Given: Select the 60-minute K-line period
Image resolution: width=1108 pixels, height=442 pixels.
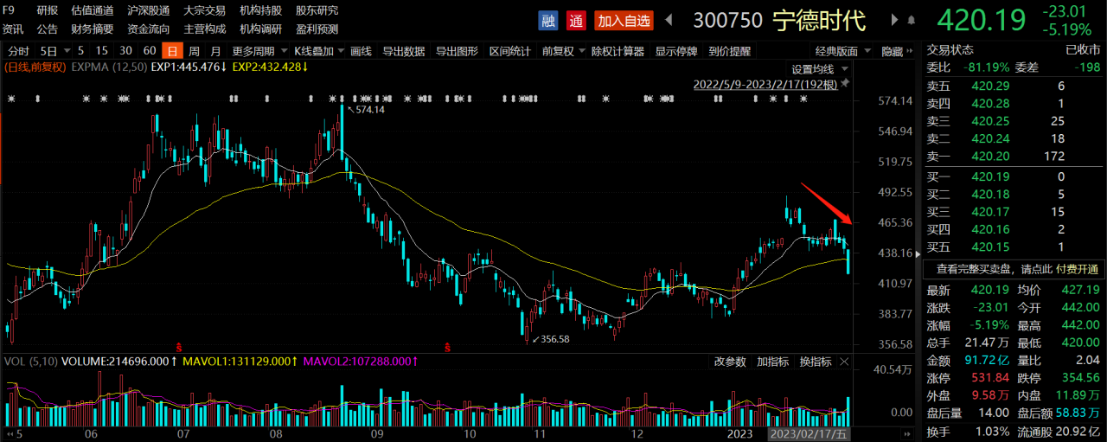Looking at the screenshot, I should pyautogui.click(x=149, y=51).
